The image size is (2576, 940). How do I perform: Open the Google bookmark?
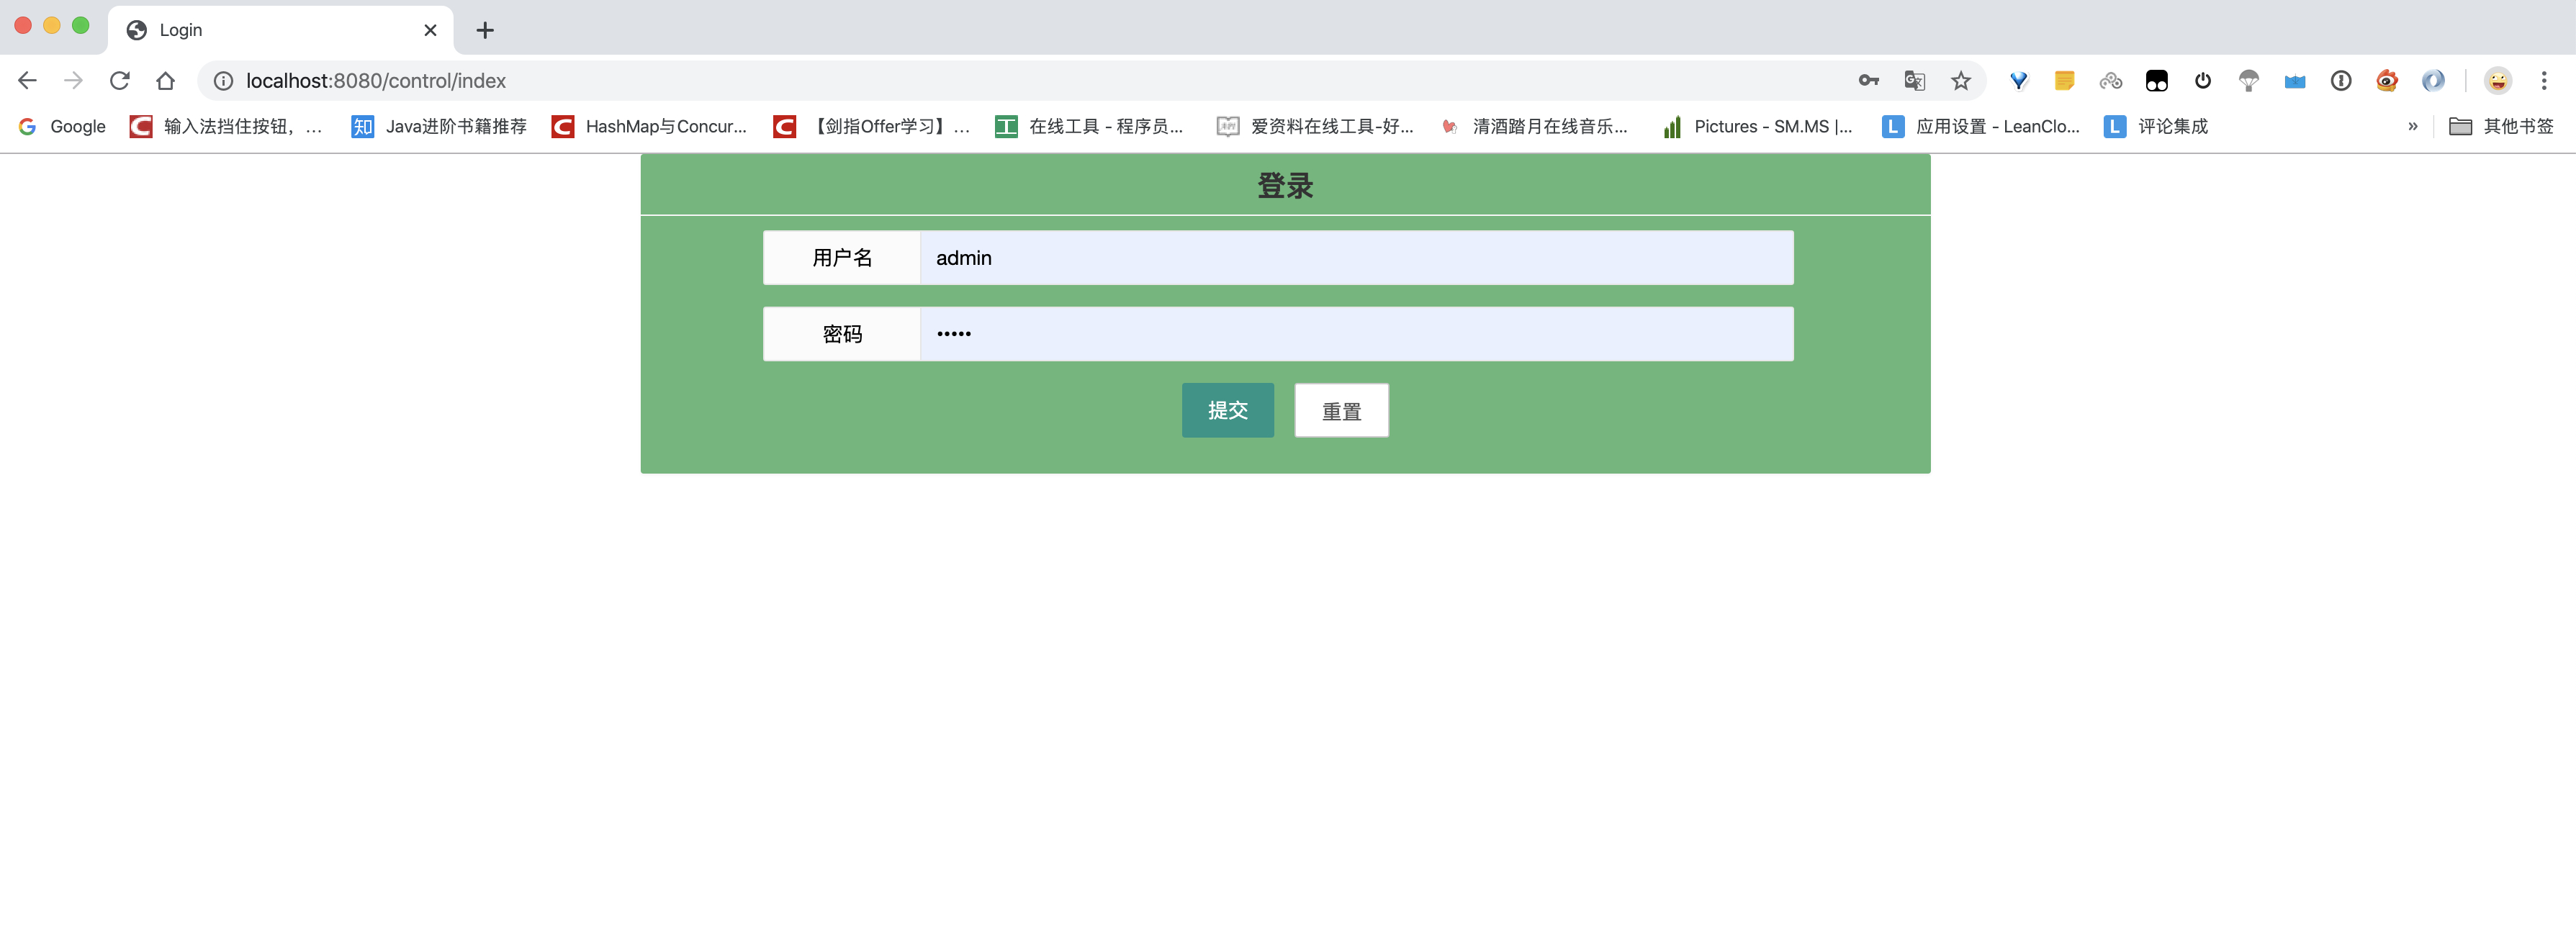coord(63,126)
